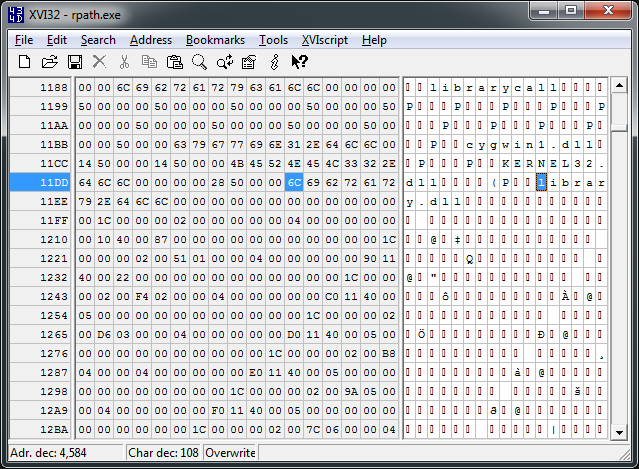
Task: Toggle the Overwrite mode status indicator
Action: 230,453
